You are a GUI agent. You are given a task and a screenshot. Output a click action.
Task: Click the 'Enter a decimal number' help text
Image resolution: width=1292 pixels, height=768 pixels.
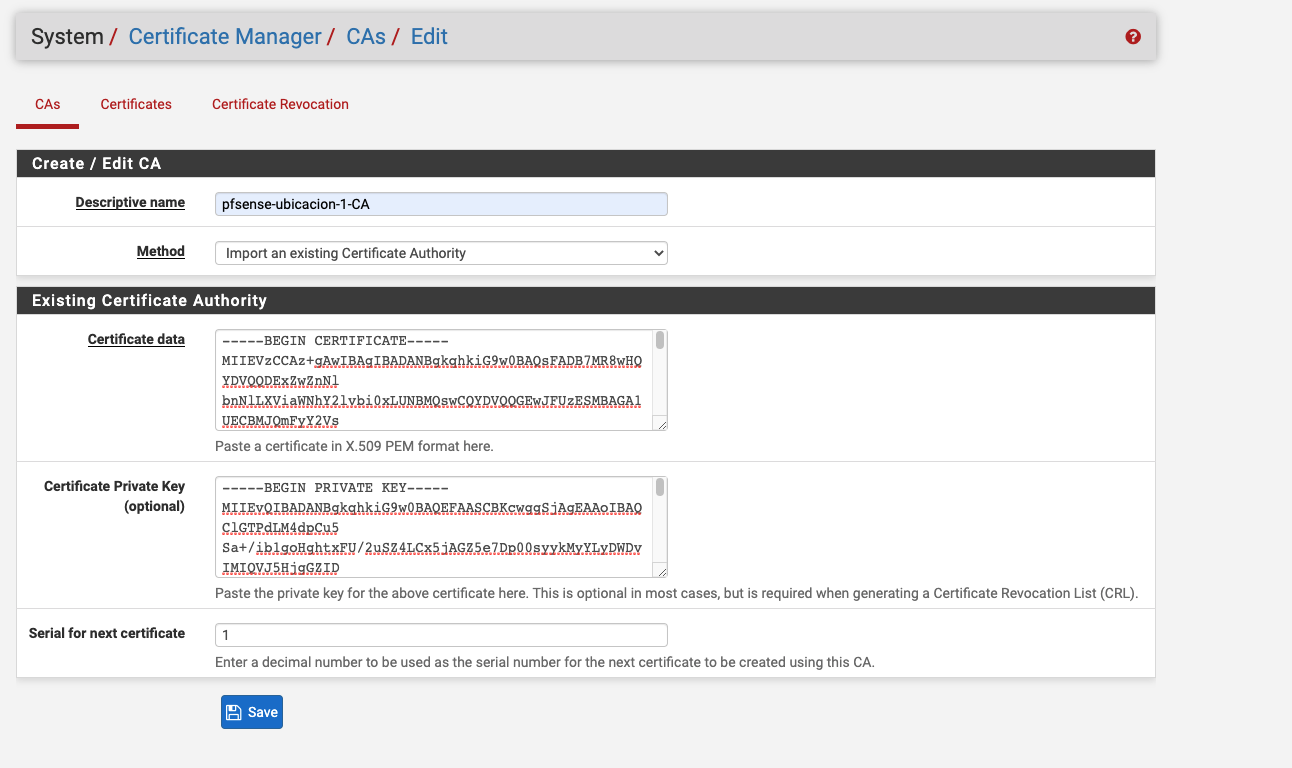pos(545,662)
